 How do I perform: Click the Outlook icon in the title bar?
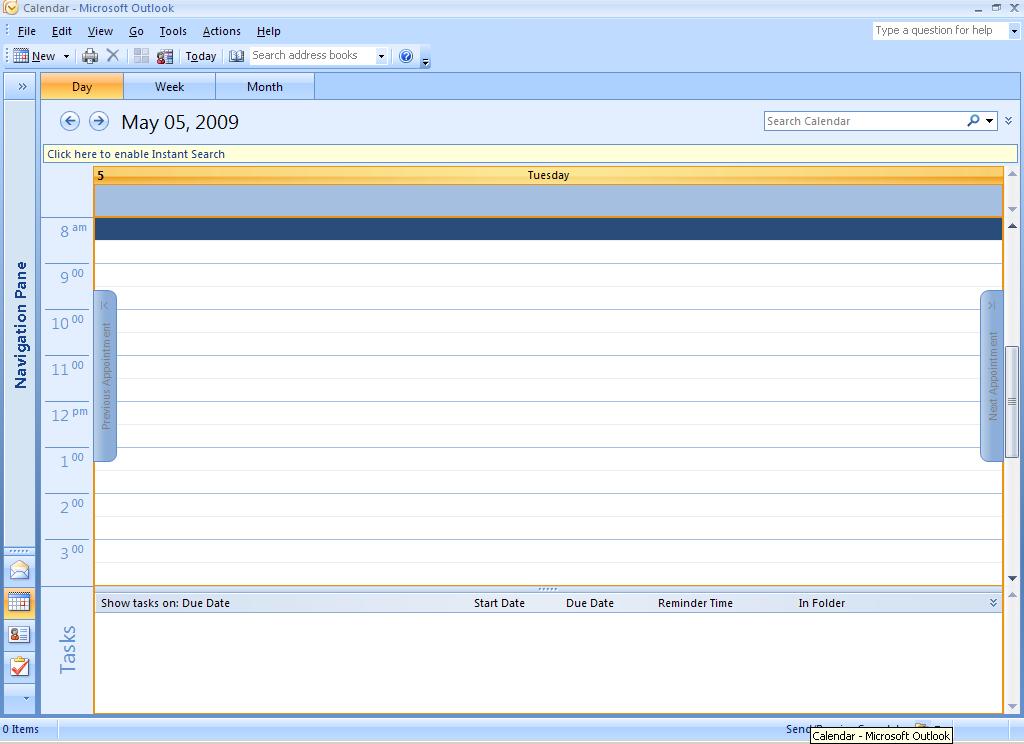pyautogui.click(x=10, y=8)
